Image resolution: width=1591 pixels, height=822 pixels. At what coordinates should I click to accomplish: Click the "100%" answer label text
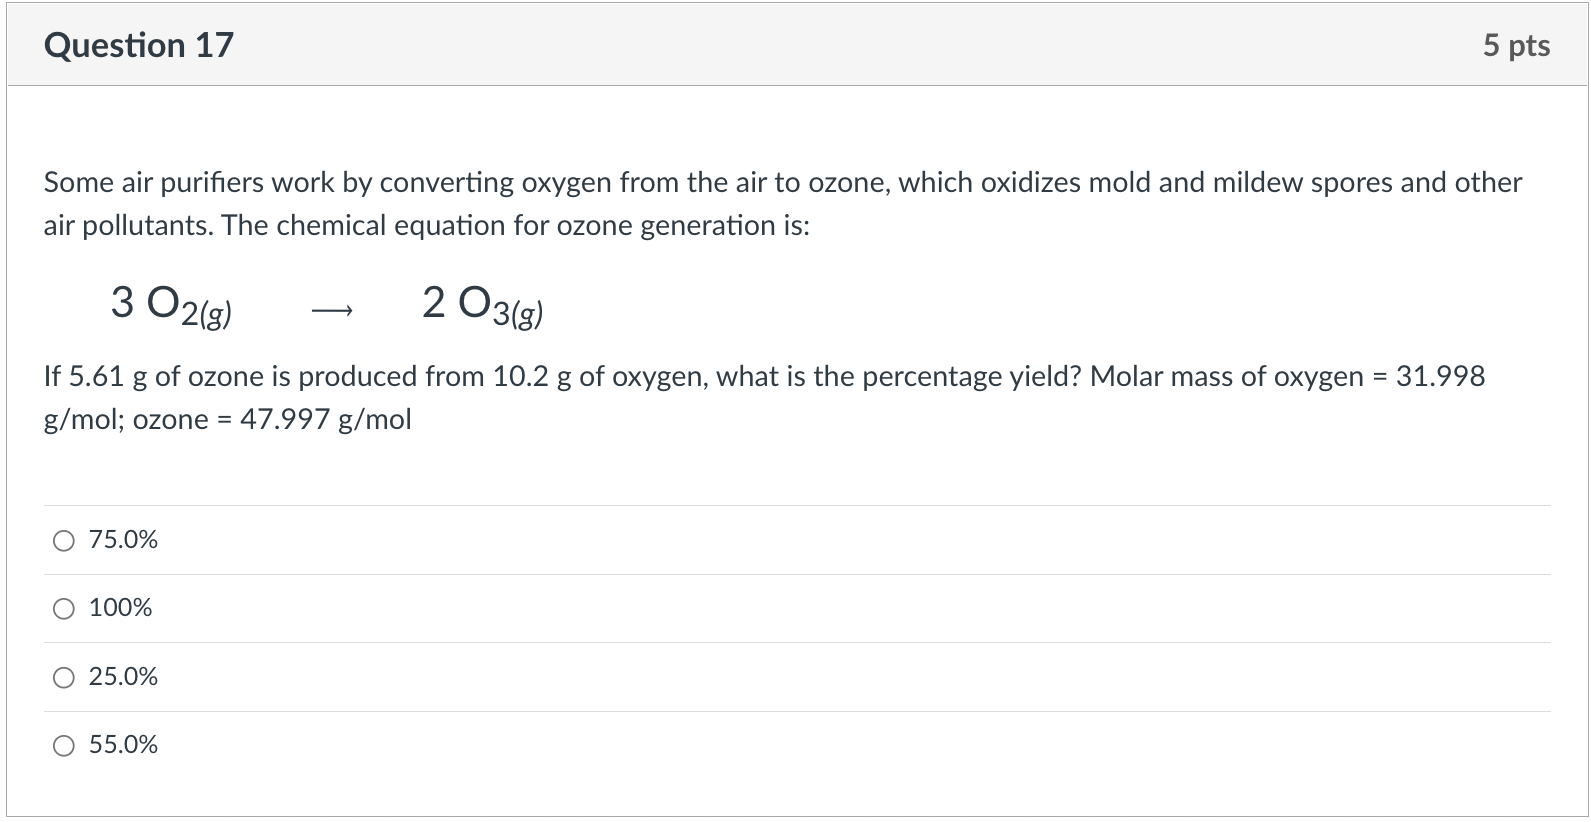[x=120, y=608]
